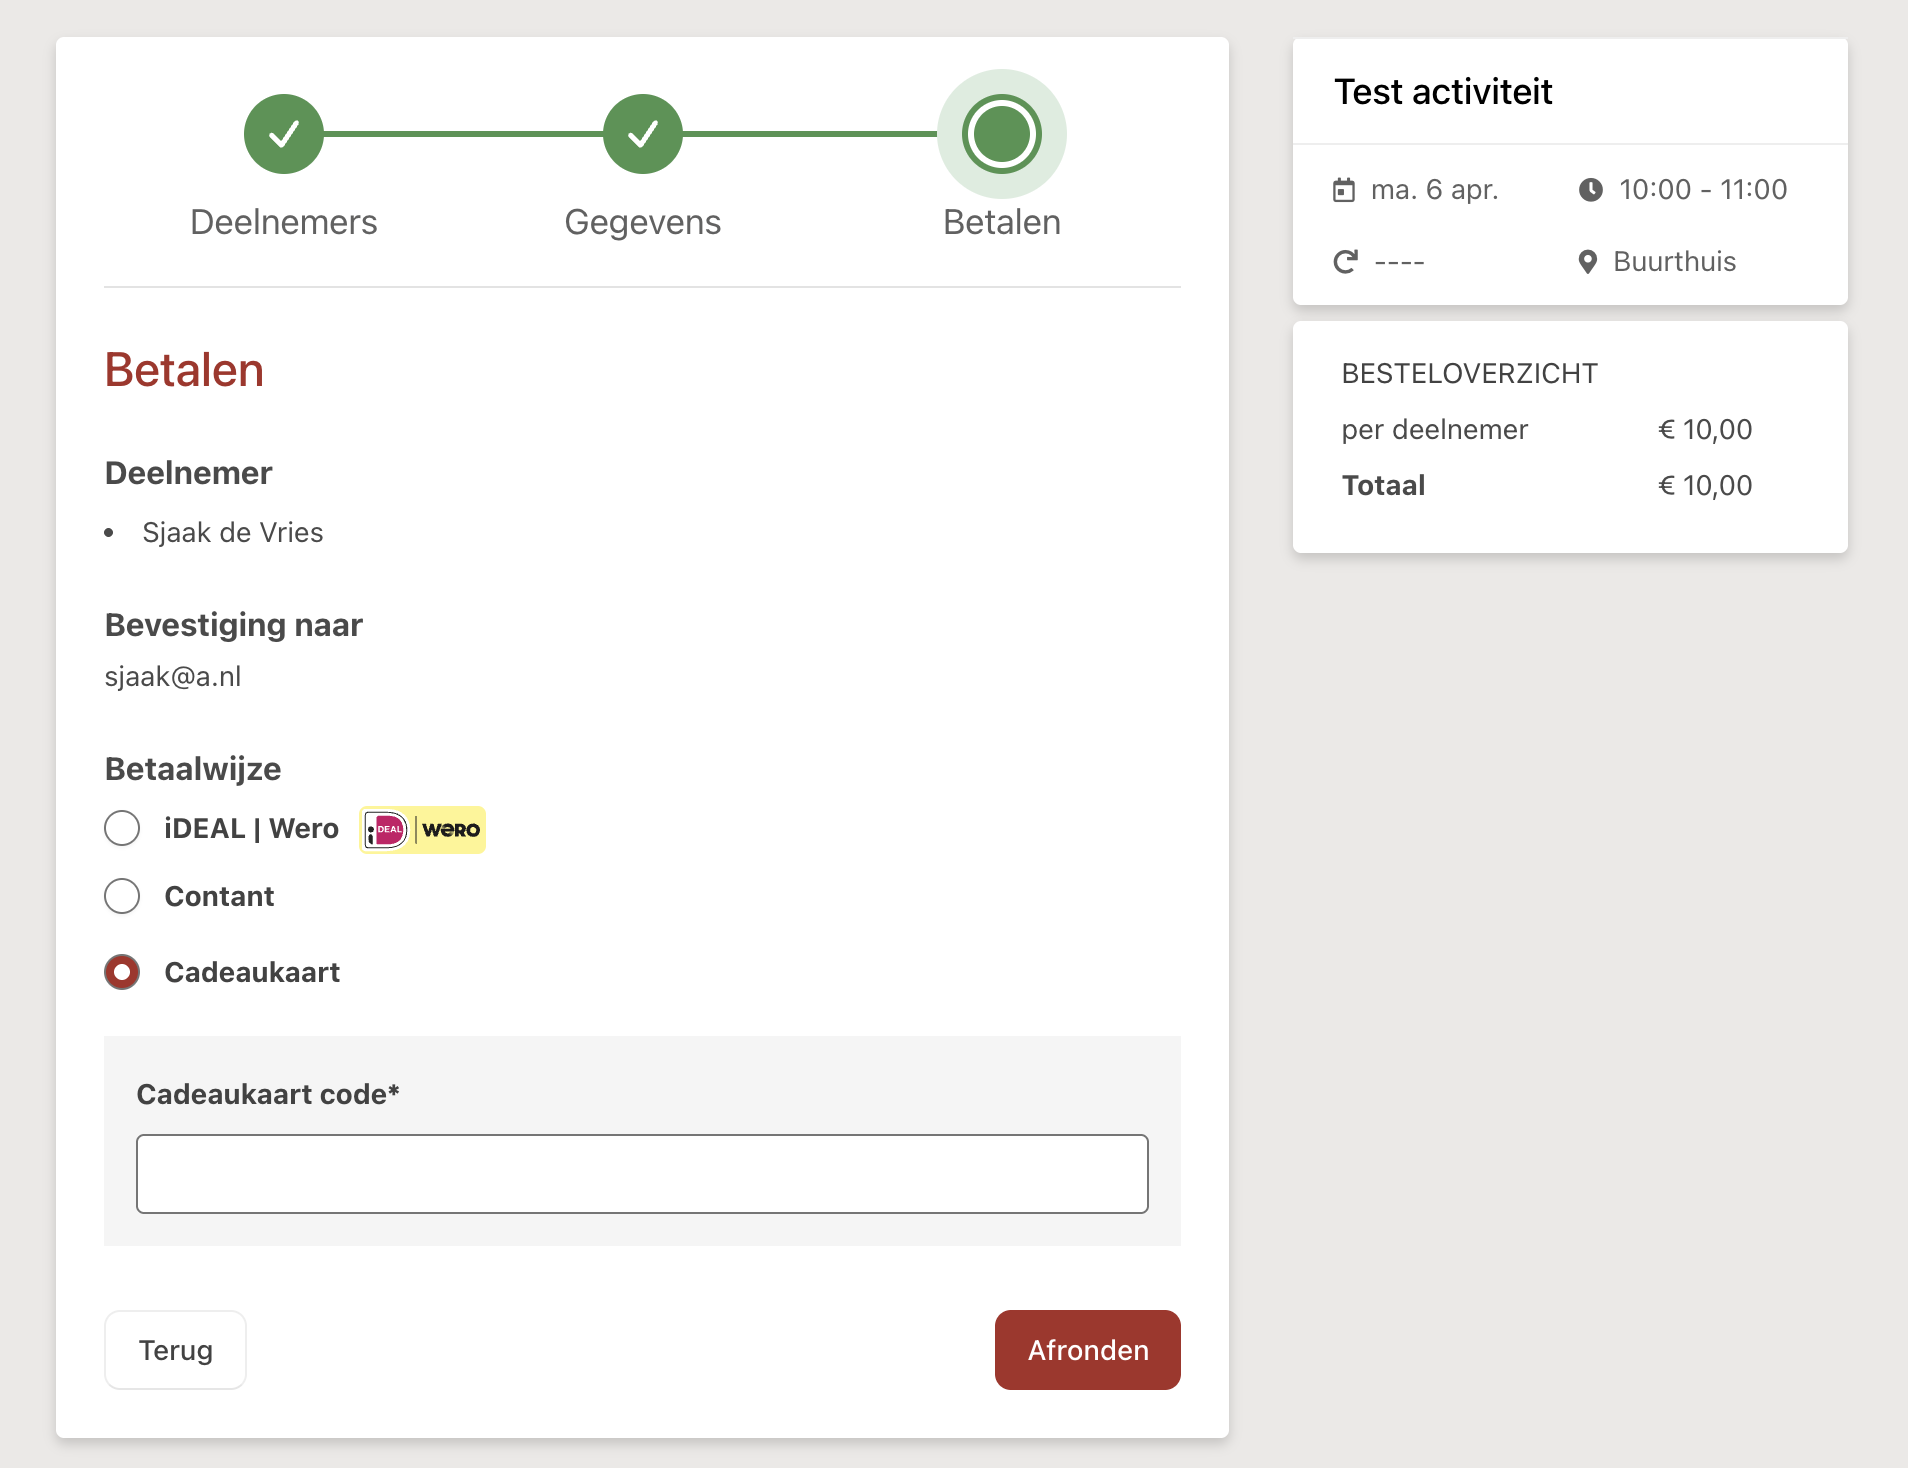Click the Deelnemers step checkmark circle
1908x1468 pixels.
coord(284,134)
